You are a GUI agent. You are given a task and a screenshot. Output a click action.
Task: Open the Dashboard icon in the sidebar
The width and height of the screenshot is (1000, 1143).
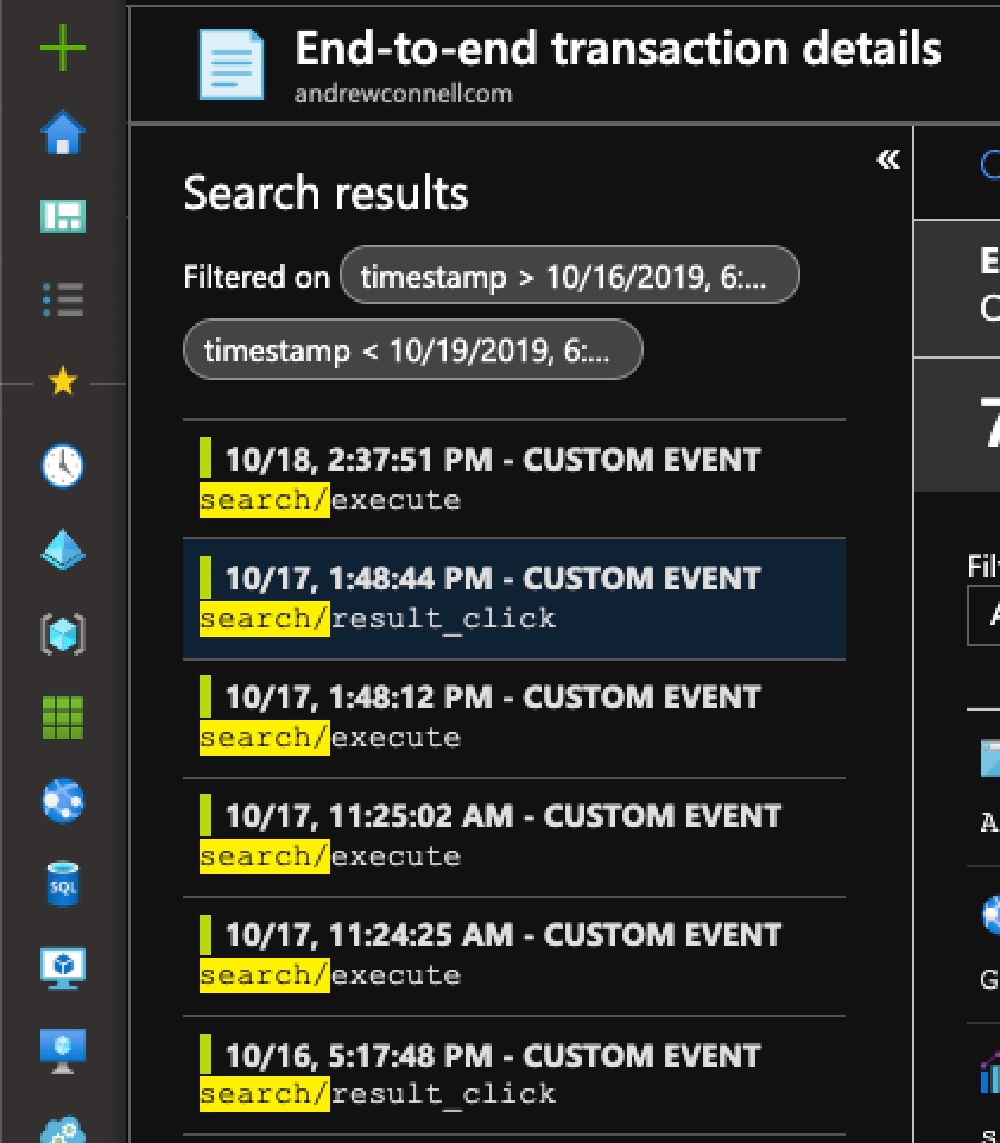pos(62,214)
